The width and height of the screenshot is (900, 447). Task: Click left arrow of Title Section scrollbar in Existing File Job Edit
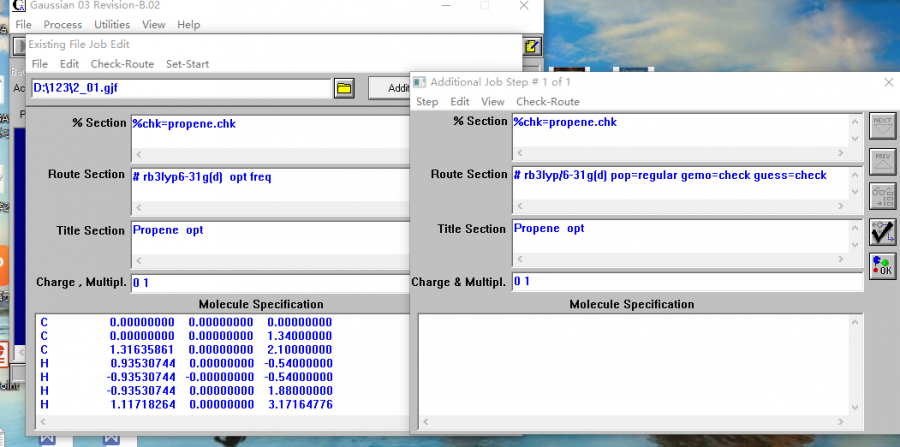(139, 260)
